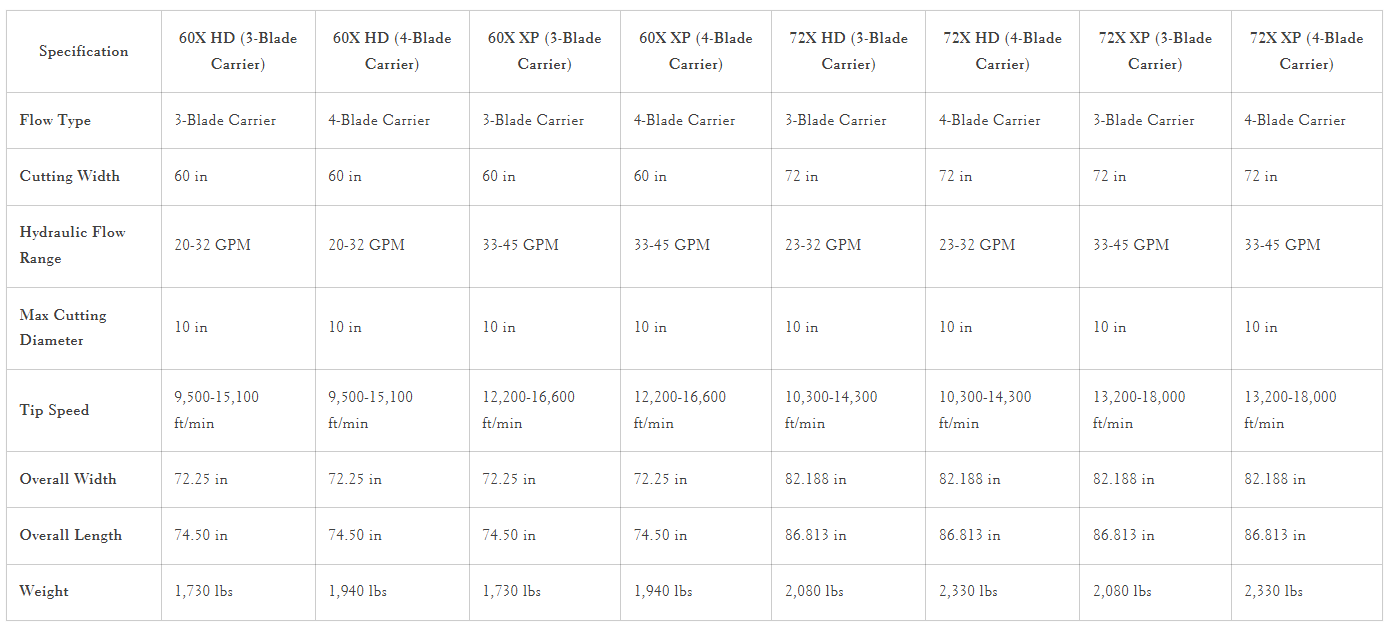Select the "60X XP (4-Blade Carrier)" header cell
The height and width of the screenshot is (633, 1392).
click(695, 51)
